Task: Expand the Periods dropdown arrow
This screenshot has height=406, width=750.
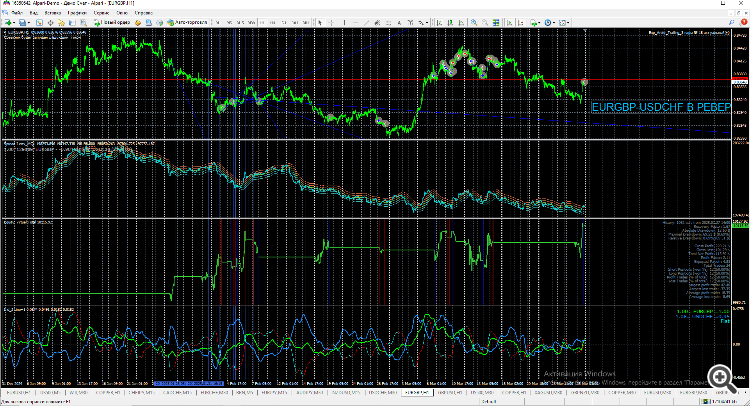Action: pyautogui.click(x=555, y=22)
